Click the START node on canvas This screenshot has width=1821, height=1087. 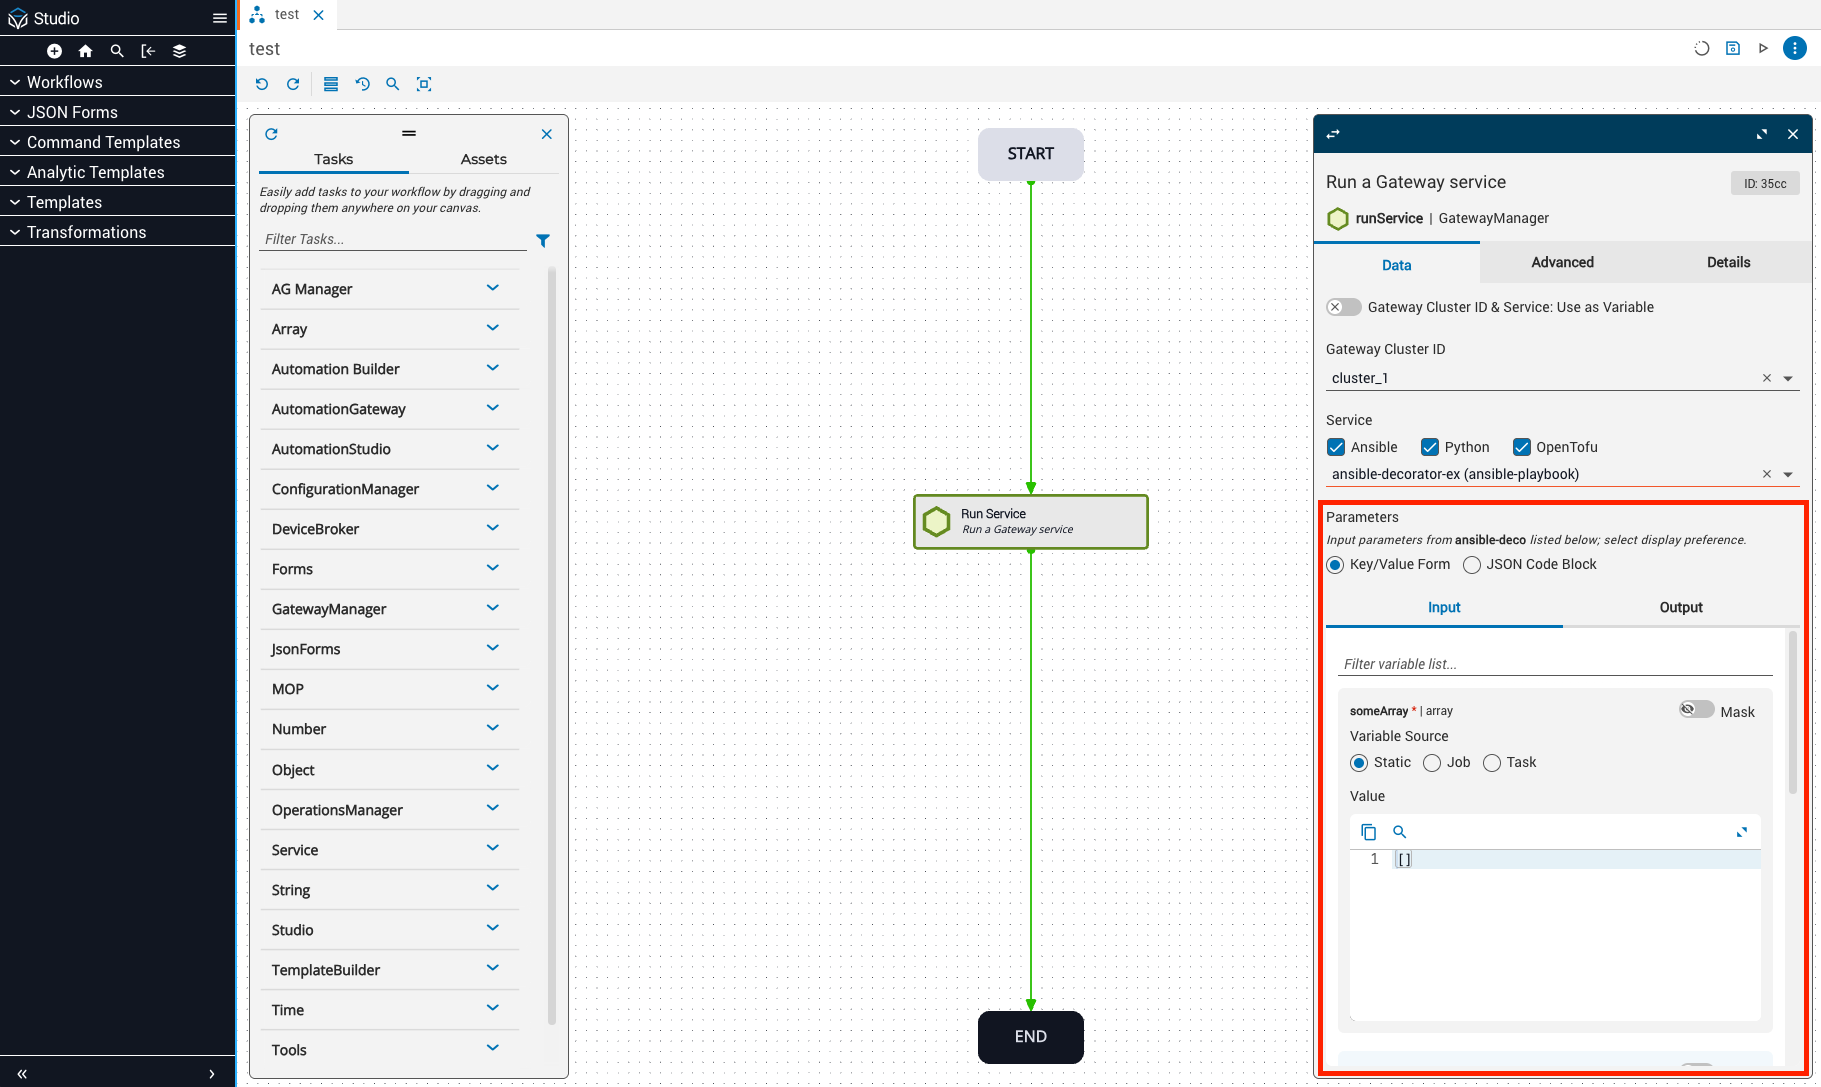1030,154
